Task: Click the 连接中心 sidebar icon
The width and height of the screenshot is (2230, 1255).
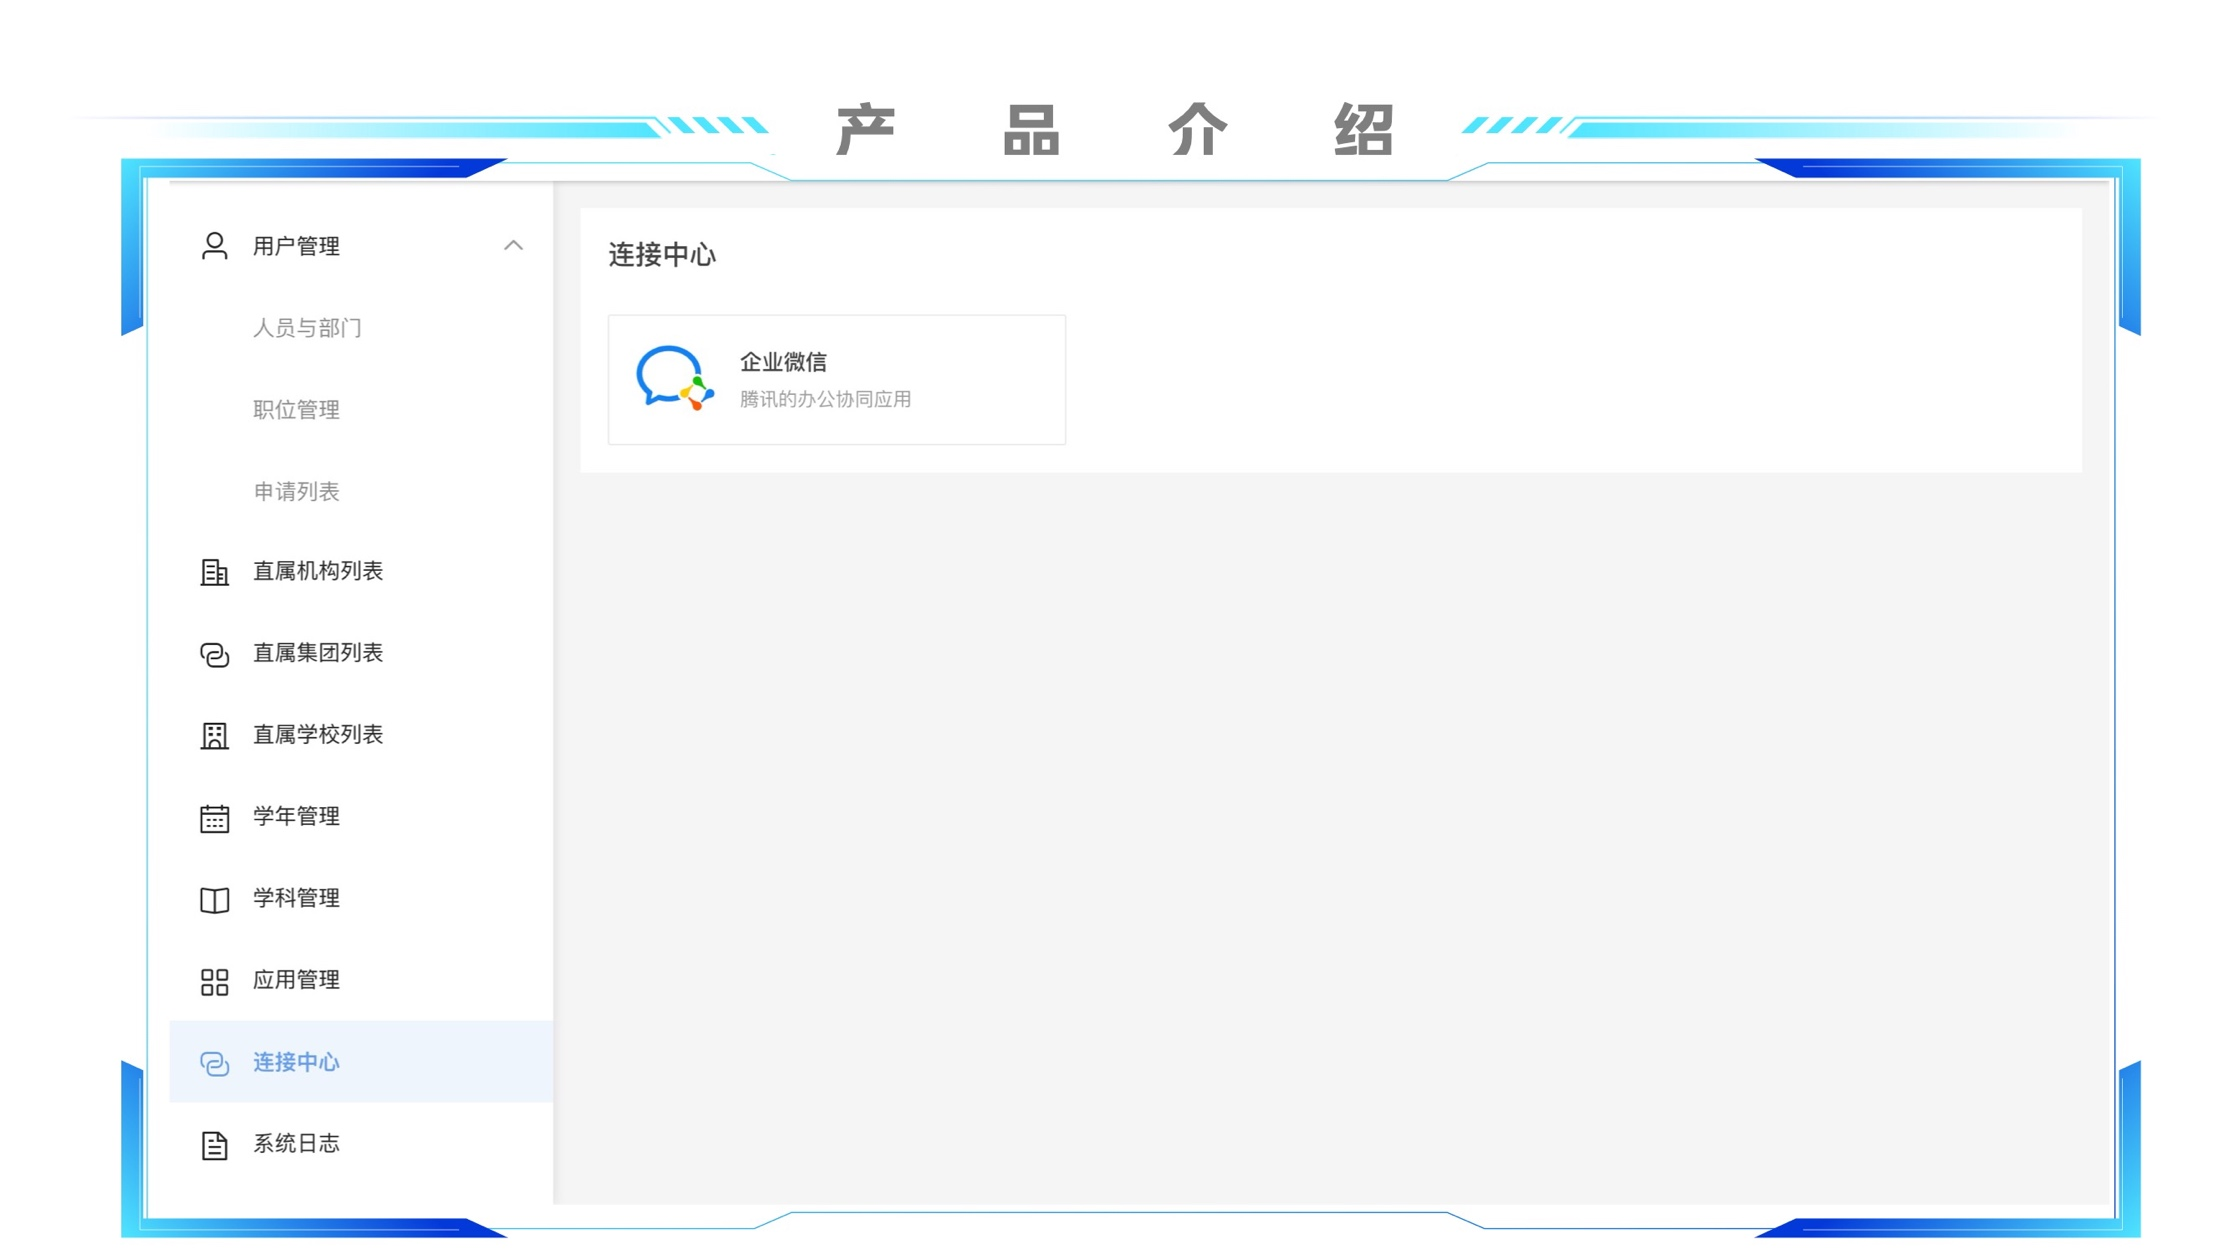Action: pos(214,1063)
